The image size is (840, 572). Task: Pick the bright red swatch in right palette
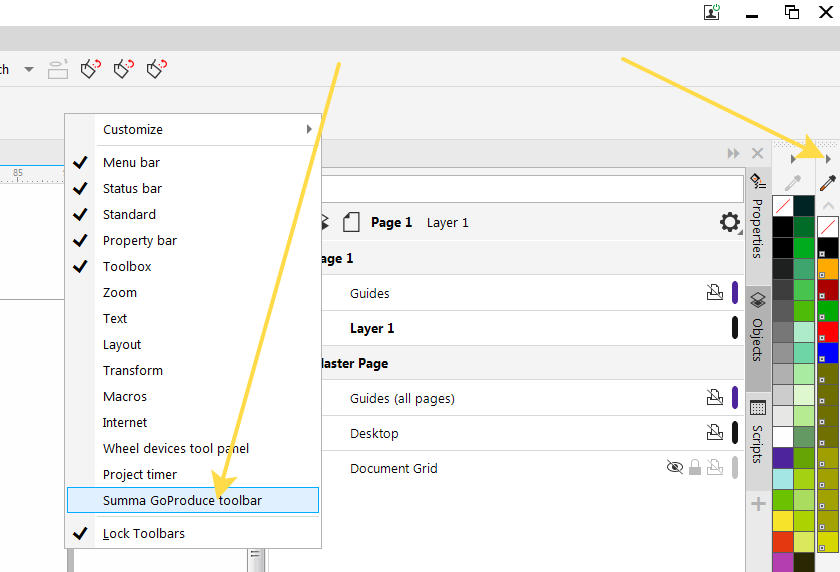(828, 332)
